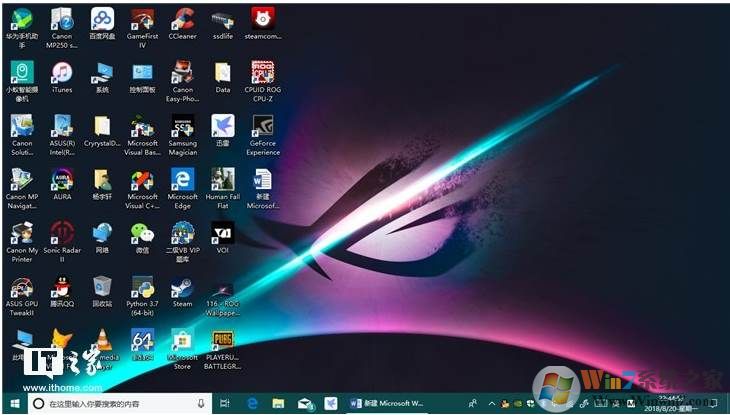Click the Windows Start button

point(14,403)
